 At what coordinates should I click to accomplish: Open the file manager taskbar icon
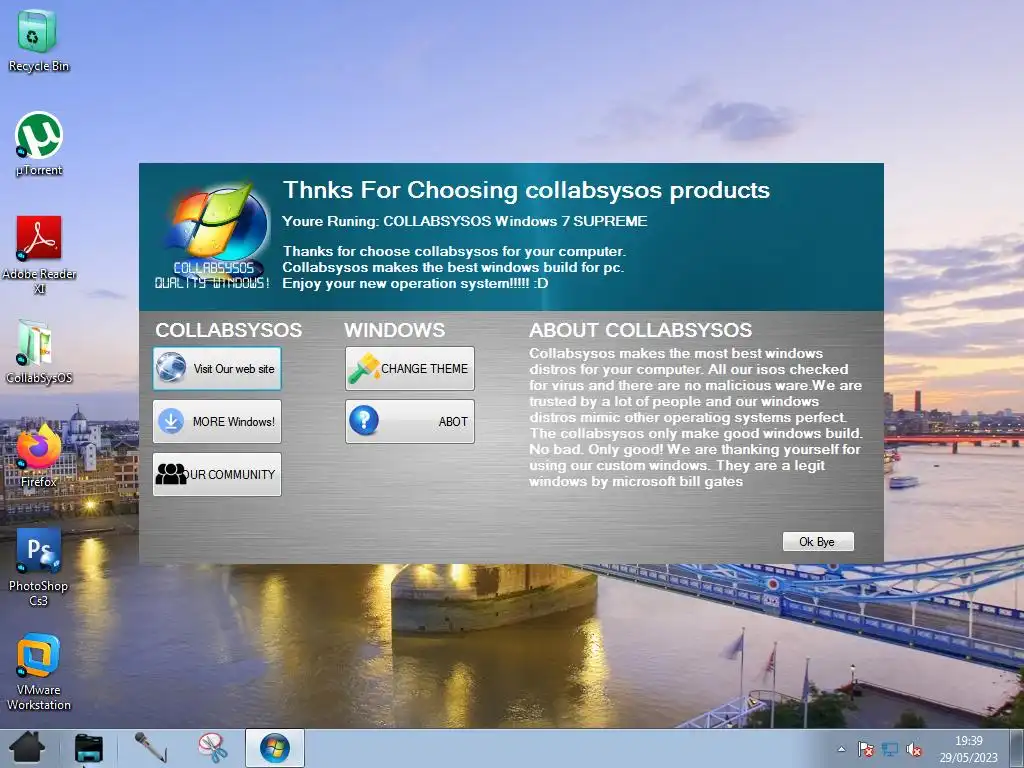(x=88, y=748)
